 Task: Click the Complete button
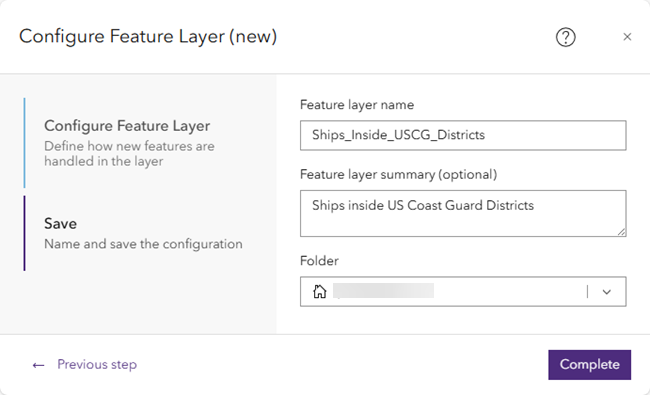tap(589, 365)
